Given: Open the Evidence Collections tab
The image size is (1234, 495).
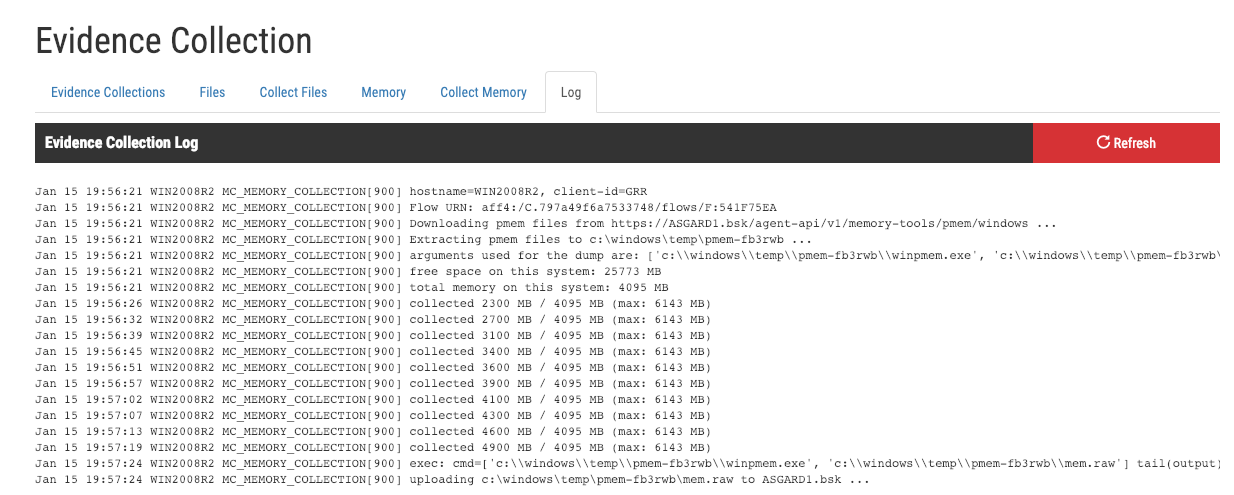Looking at the screenshot, I should pyautogui.click(x=108, y=92).
